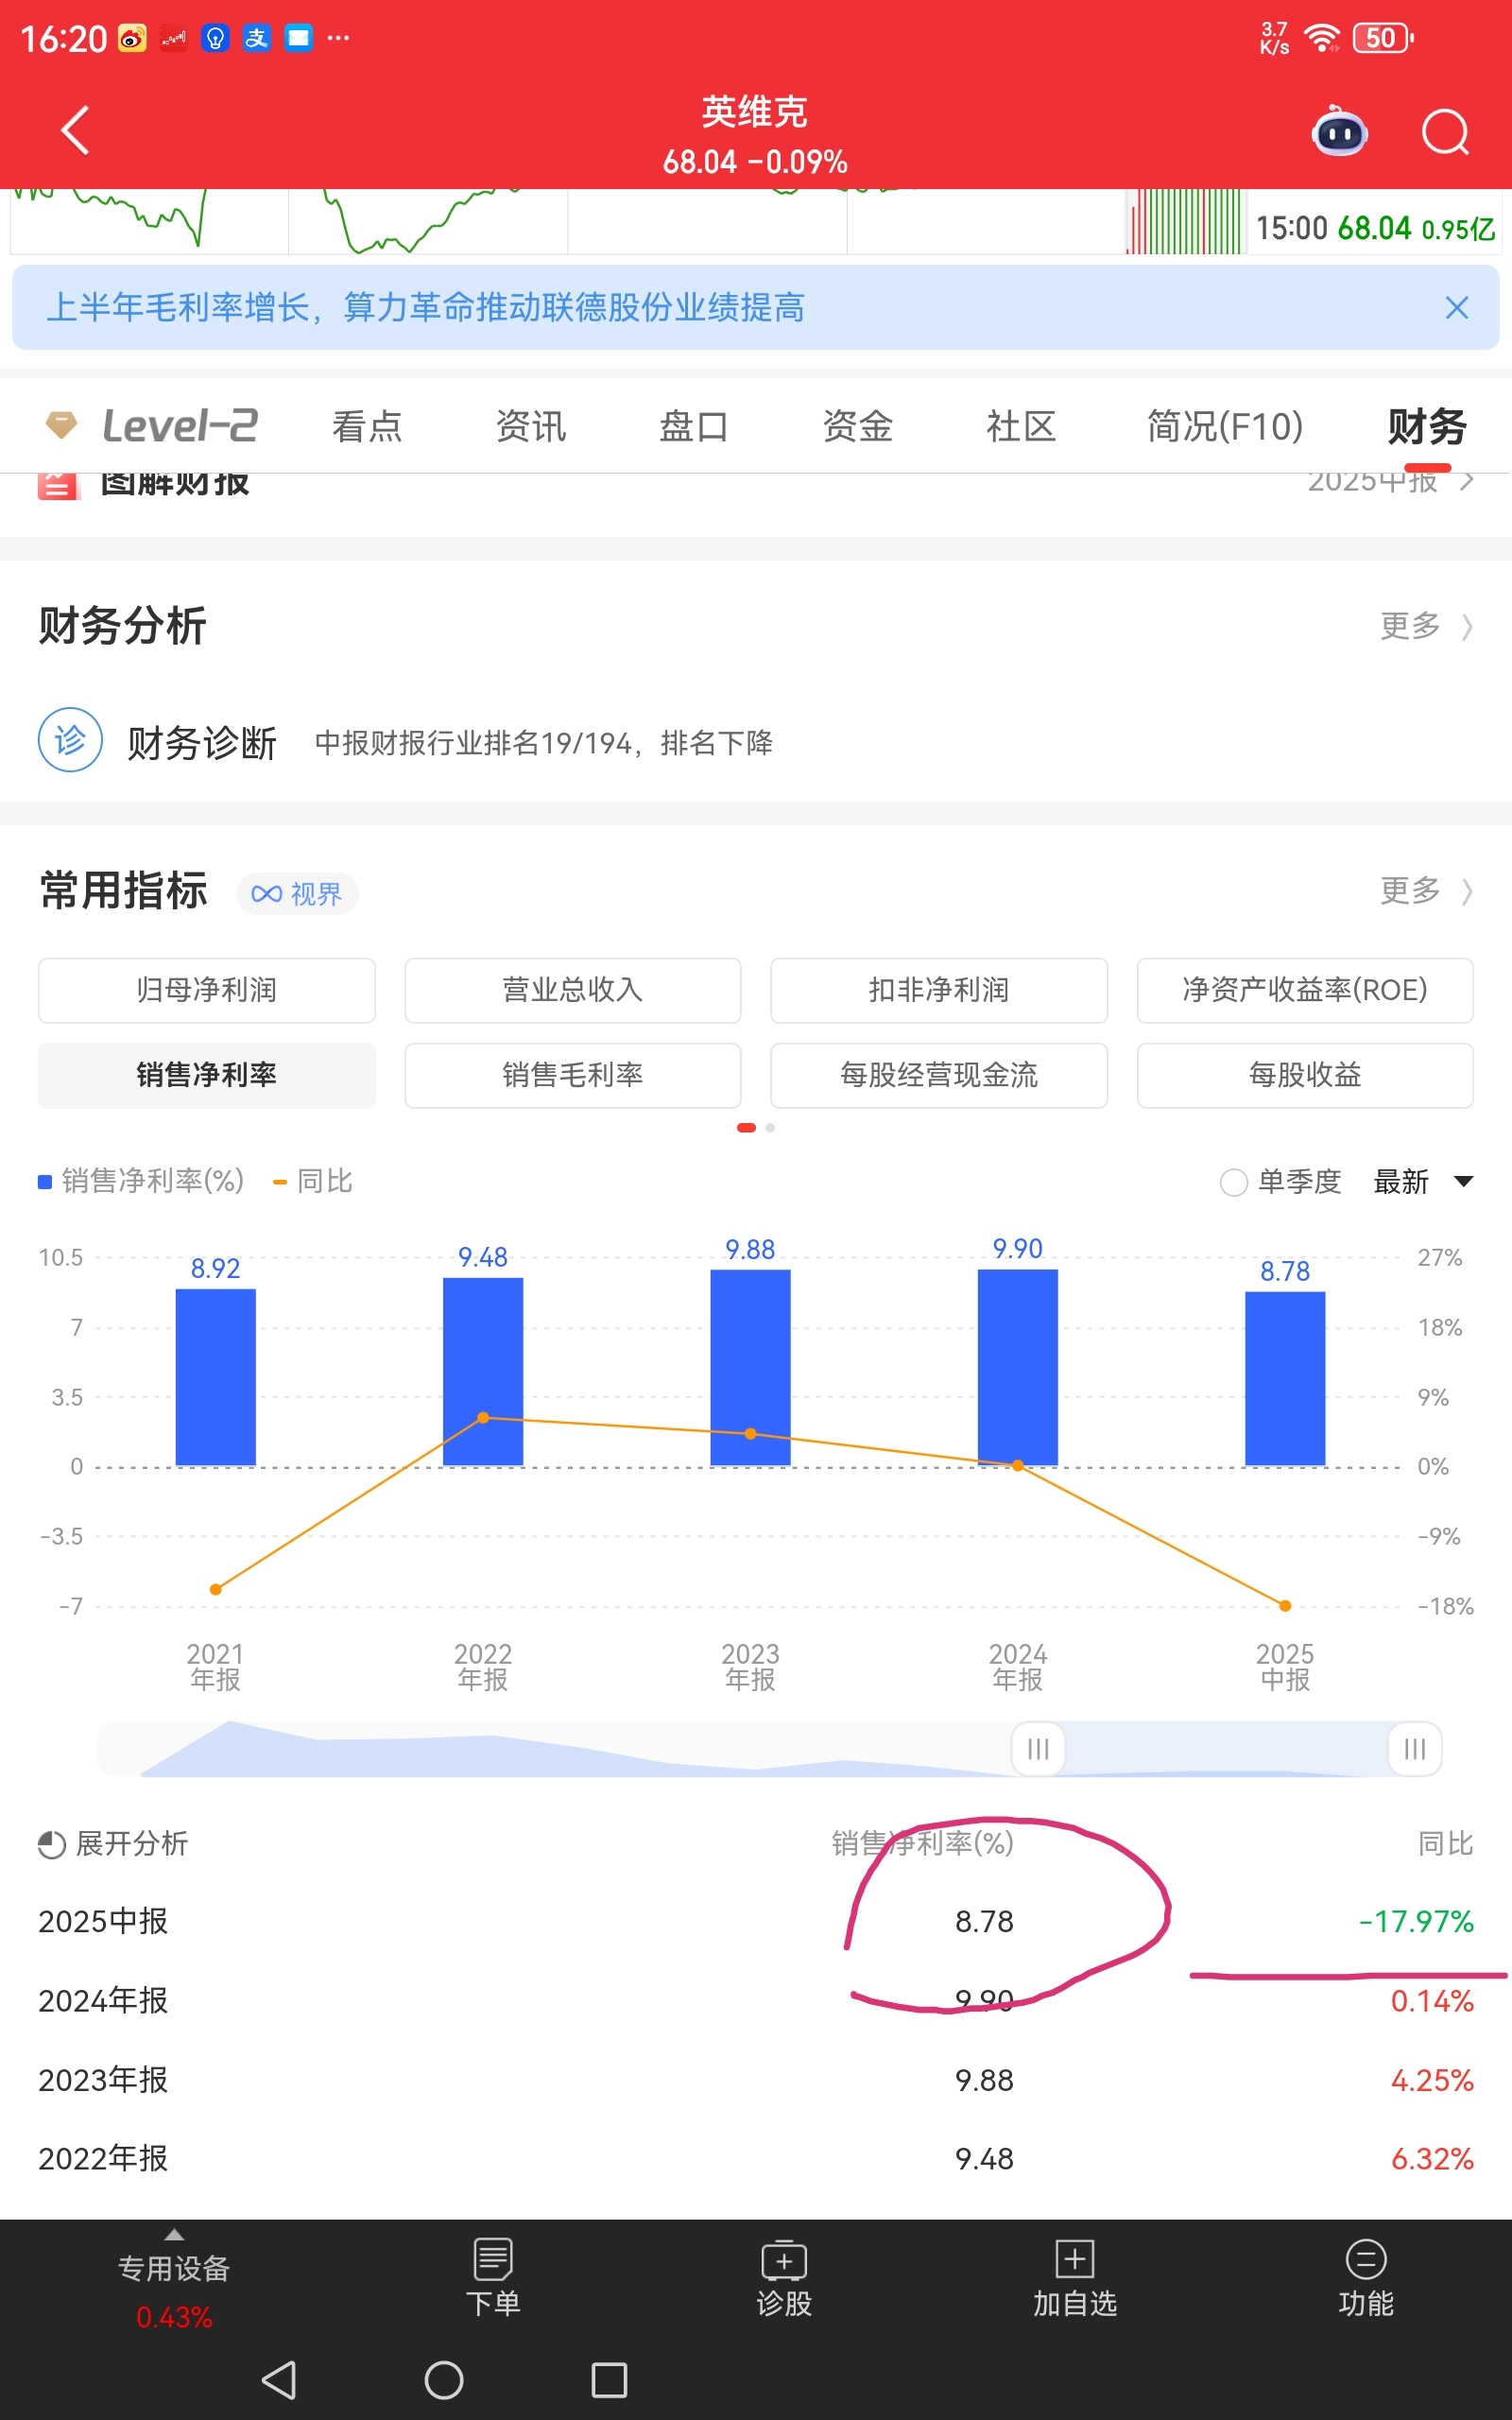1512x2420 pixels.
Task: Switch to 盘口 tab
Action: [694, 427]
